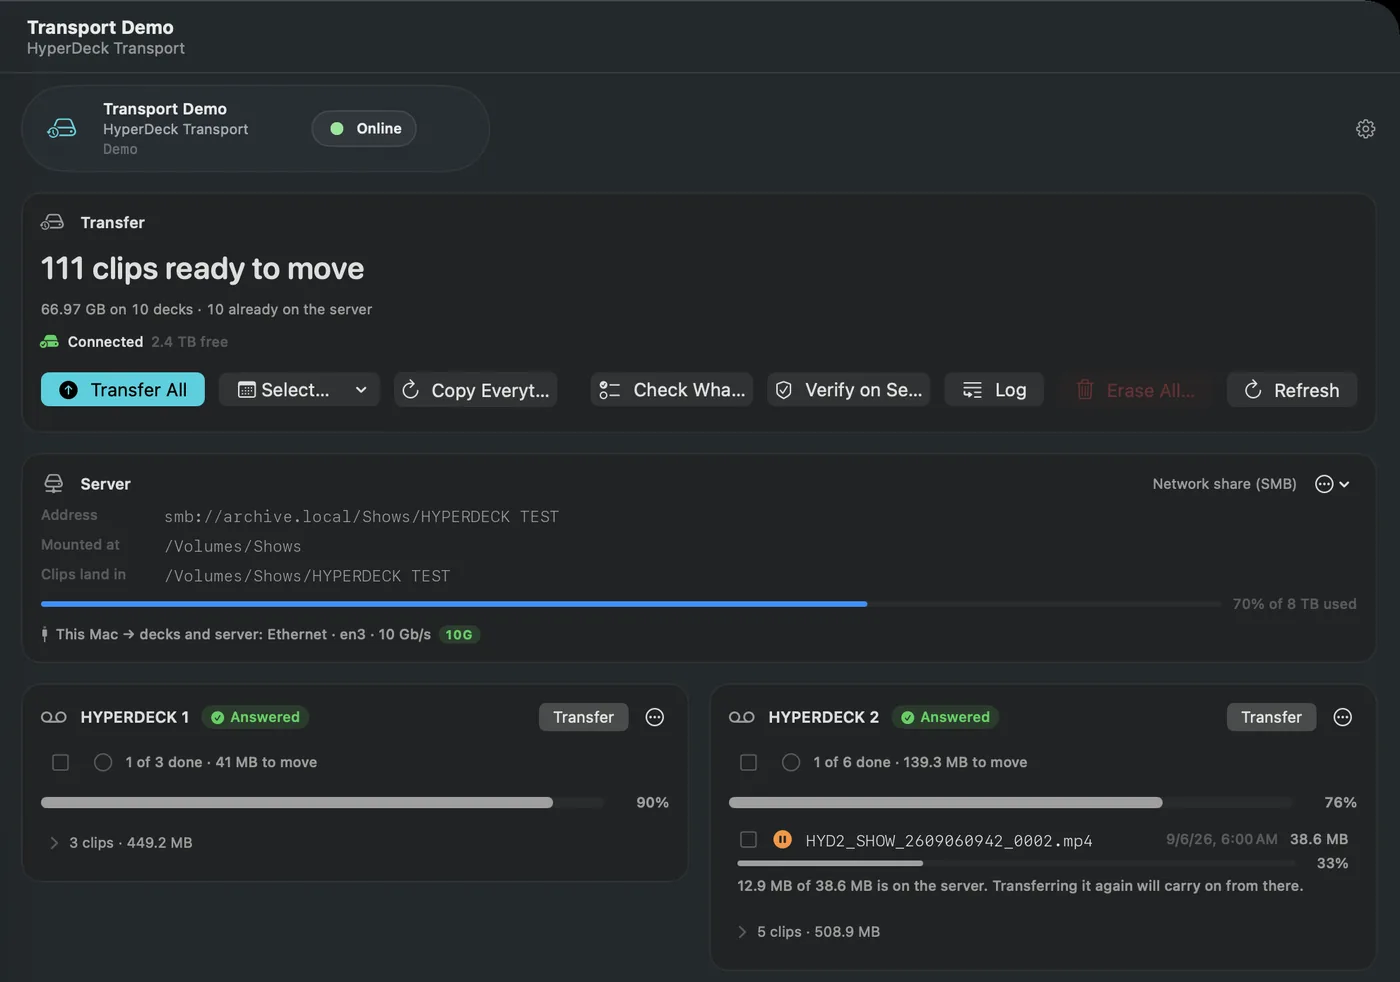This screenshot has height=982, width=1400.
Task: Open the Select... dropdown
Action: (299, 390)
